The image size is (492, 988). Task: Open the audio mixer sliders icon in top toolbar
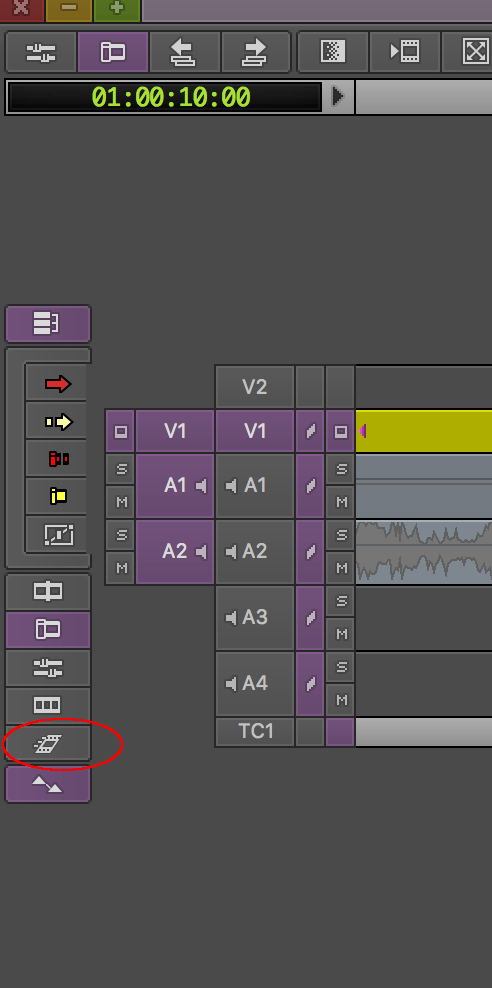pos(41,52)
